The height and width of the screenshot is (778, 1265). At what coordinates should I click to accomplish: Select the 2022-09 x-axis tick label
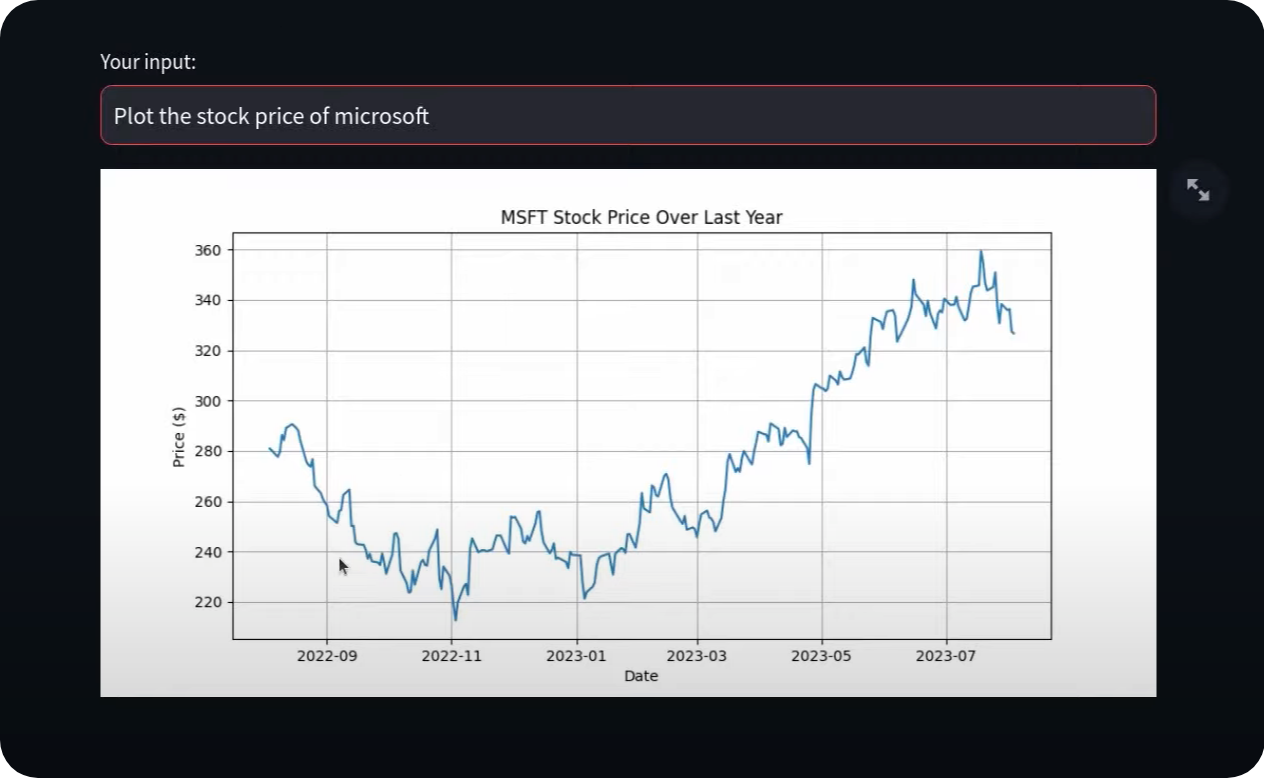tap(327, 657)
